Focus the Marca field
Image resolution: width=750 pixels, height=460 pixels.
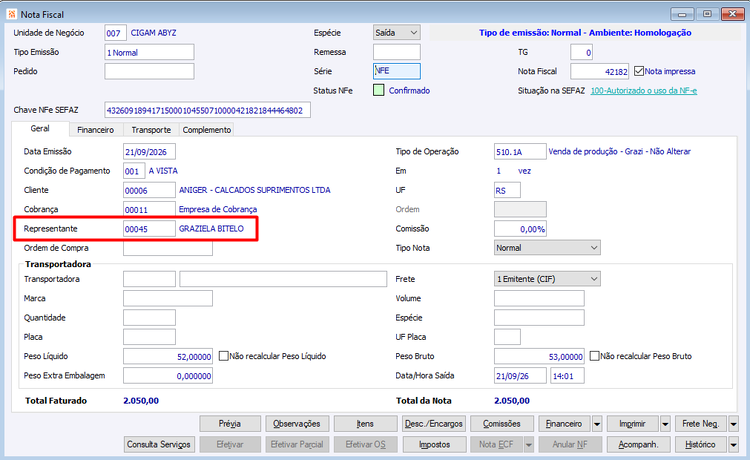point(168,298)
